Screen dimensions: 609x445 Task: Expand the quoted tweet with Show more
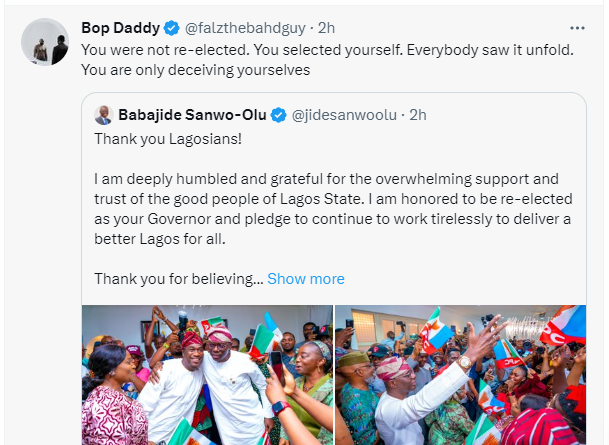306,279
